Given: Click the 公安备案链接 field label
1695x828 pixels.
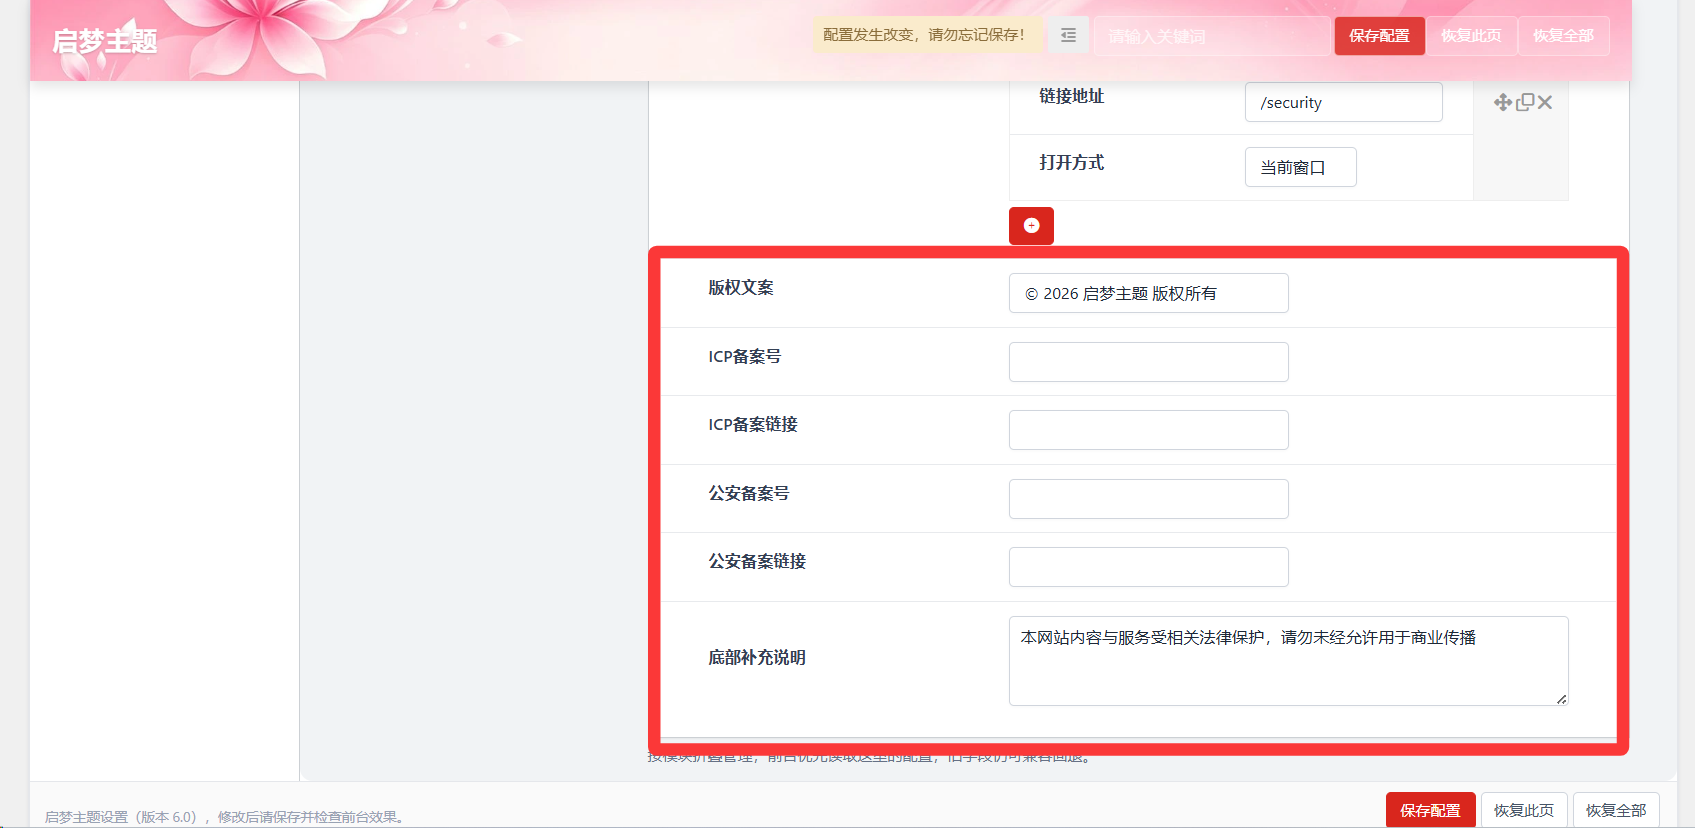Looking at the screenshot, I should pos(757,562).
